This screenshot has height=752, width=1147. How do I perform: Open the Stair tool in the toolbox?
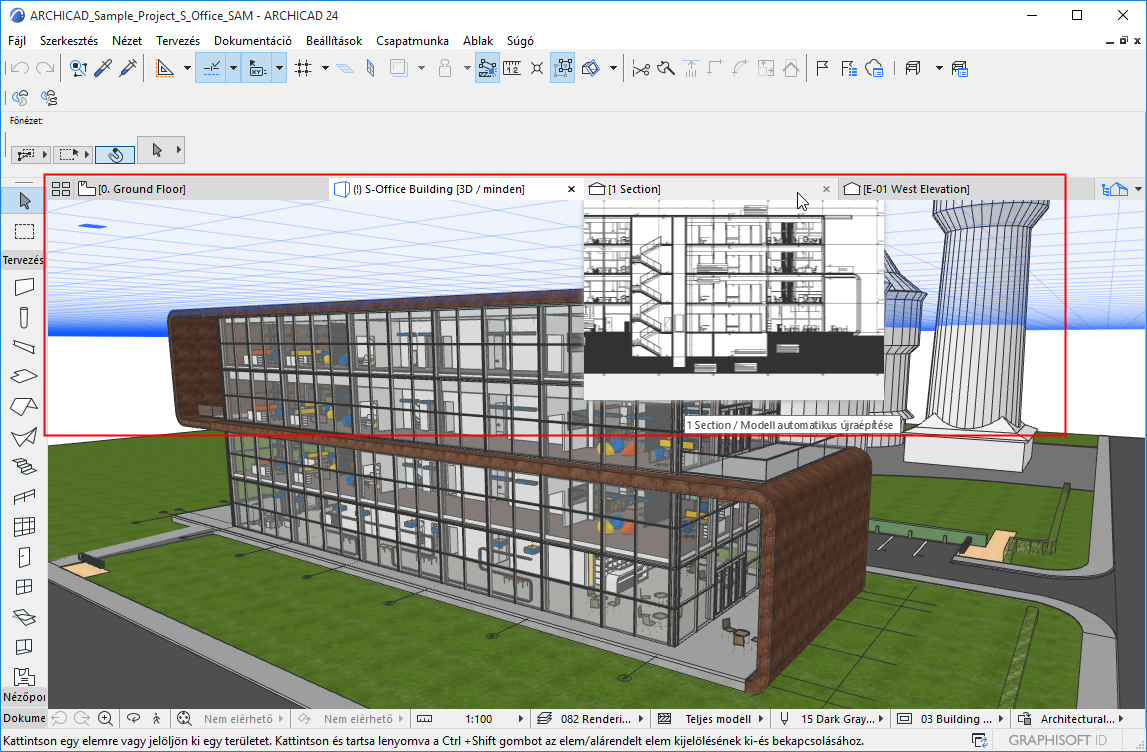point(25,466)
